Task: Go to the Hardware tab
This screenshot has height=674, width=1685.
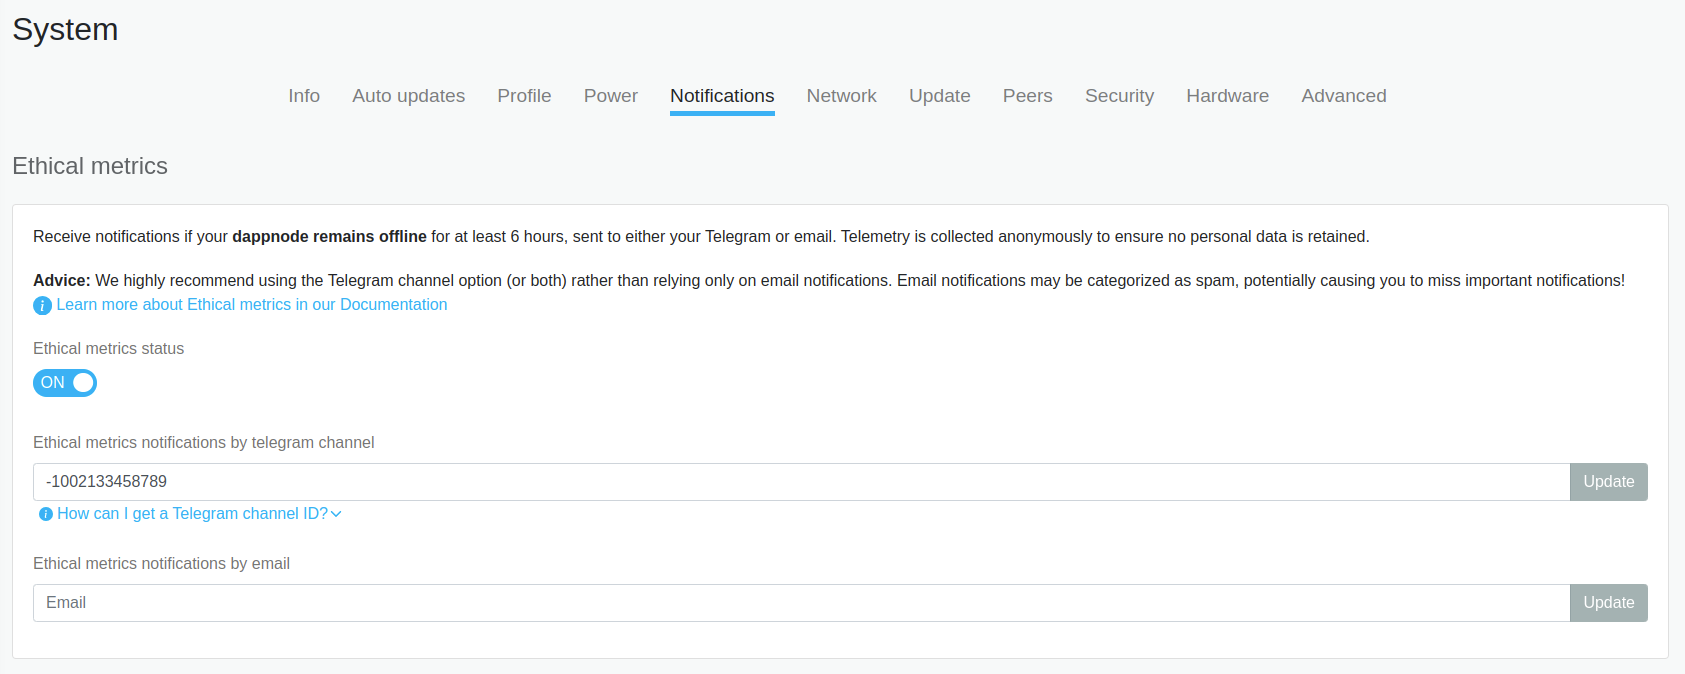Action: (x=1227, y=96)
